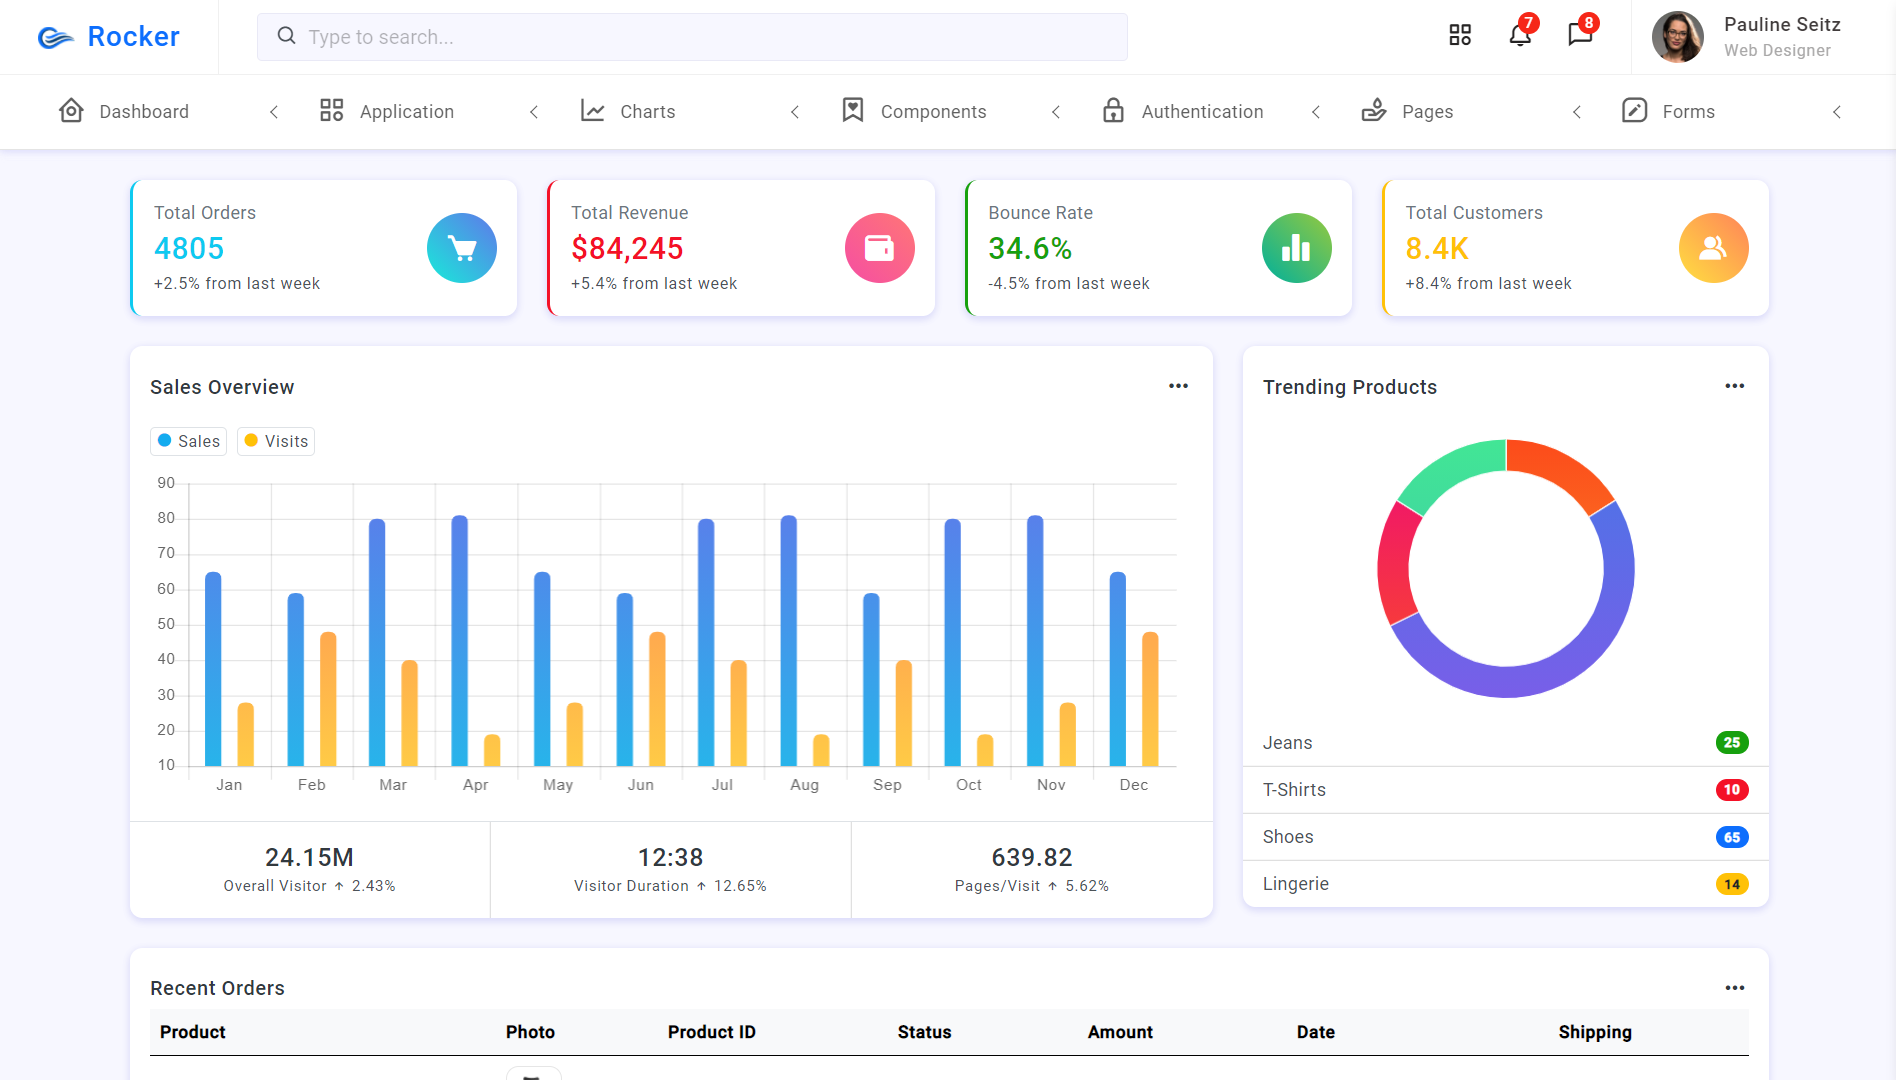Click the Total Orders cart icon

pos(462,248)
